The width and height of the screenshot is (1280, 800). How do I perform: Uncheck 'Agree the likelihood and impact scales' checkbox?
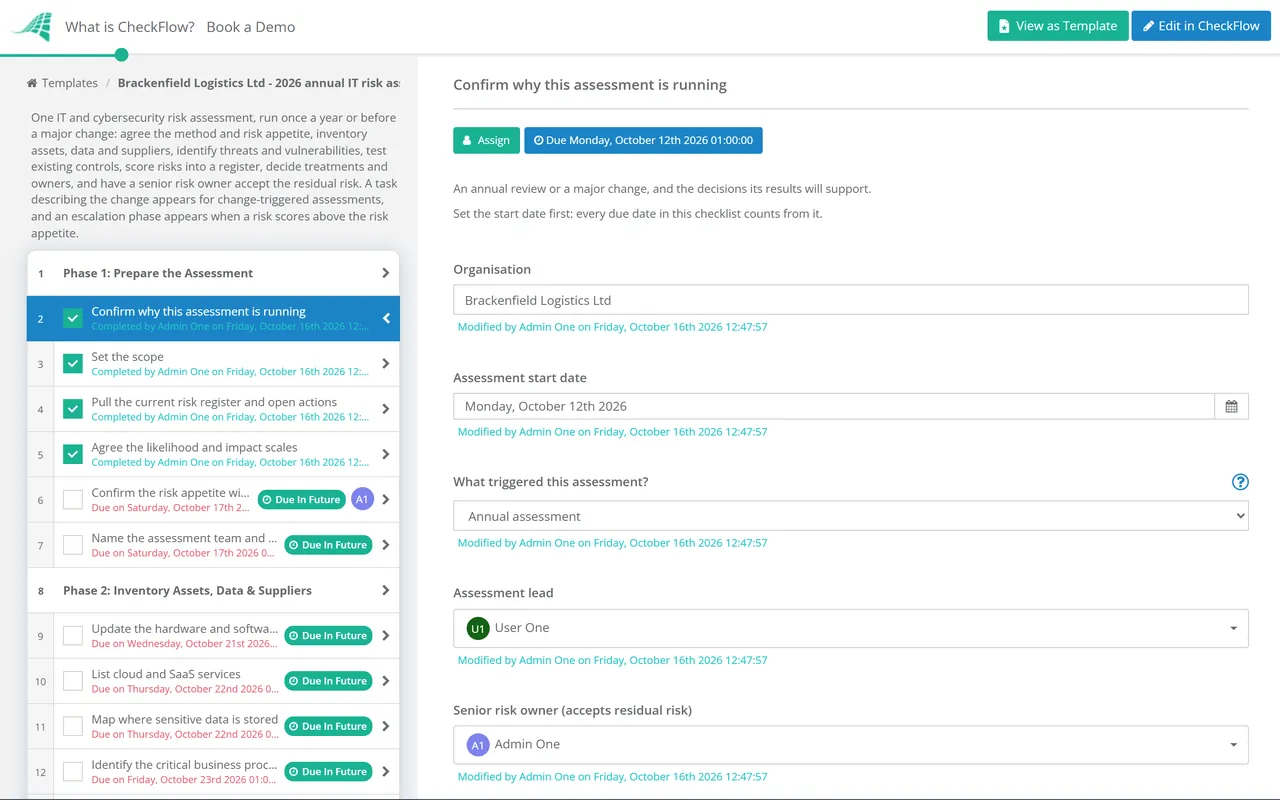tap(73, 454)
